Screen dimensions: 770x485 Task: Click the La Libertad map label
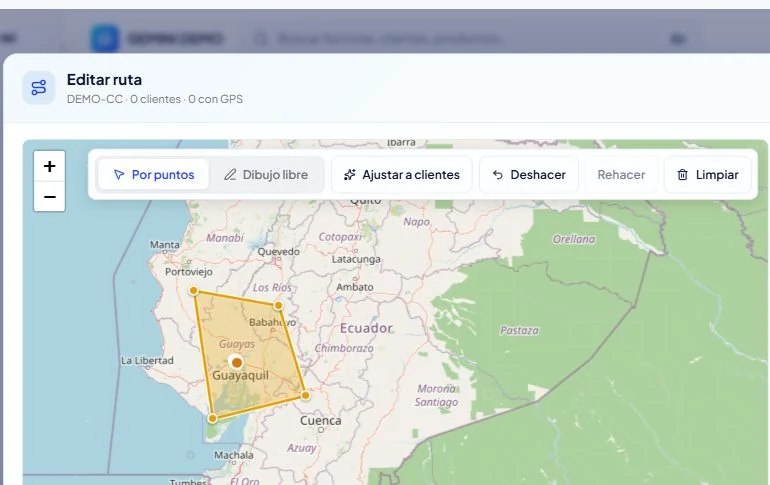tap(147, 360)
